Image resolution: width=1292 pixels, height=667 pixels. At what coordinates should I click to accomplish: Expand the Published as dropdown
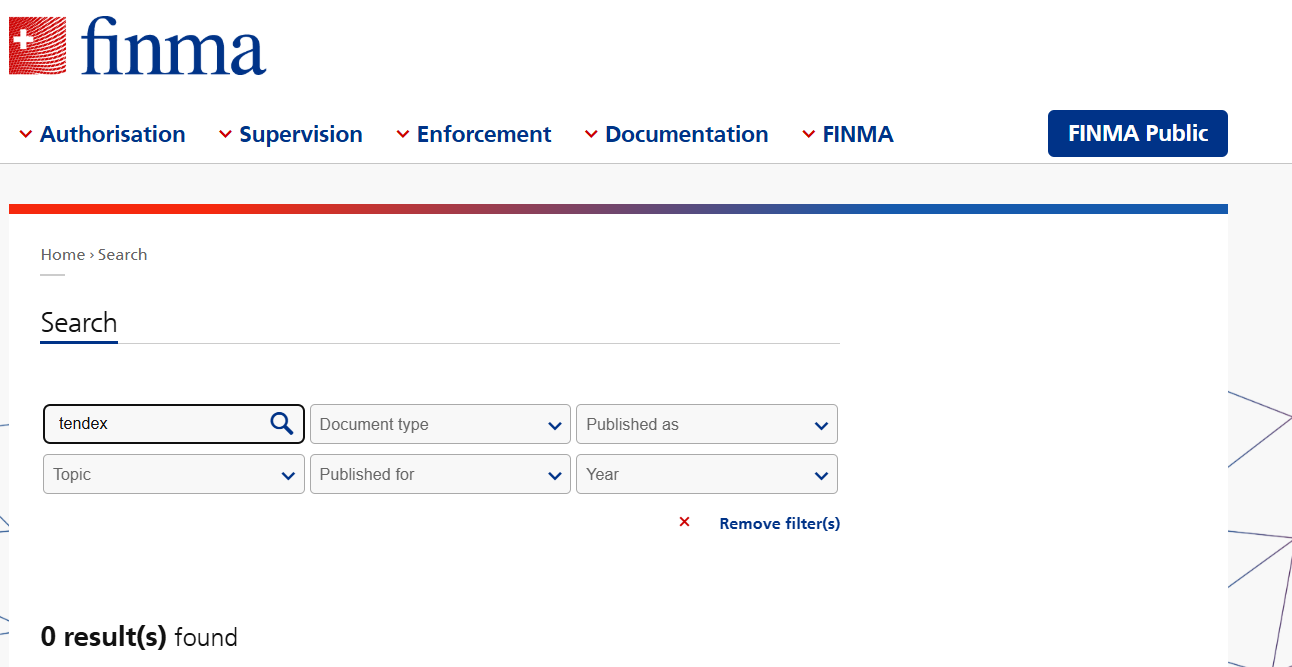pos(706,424)
